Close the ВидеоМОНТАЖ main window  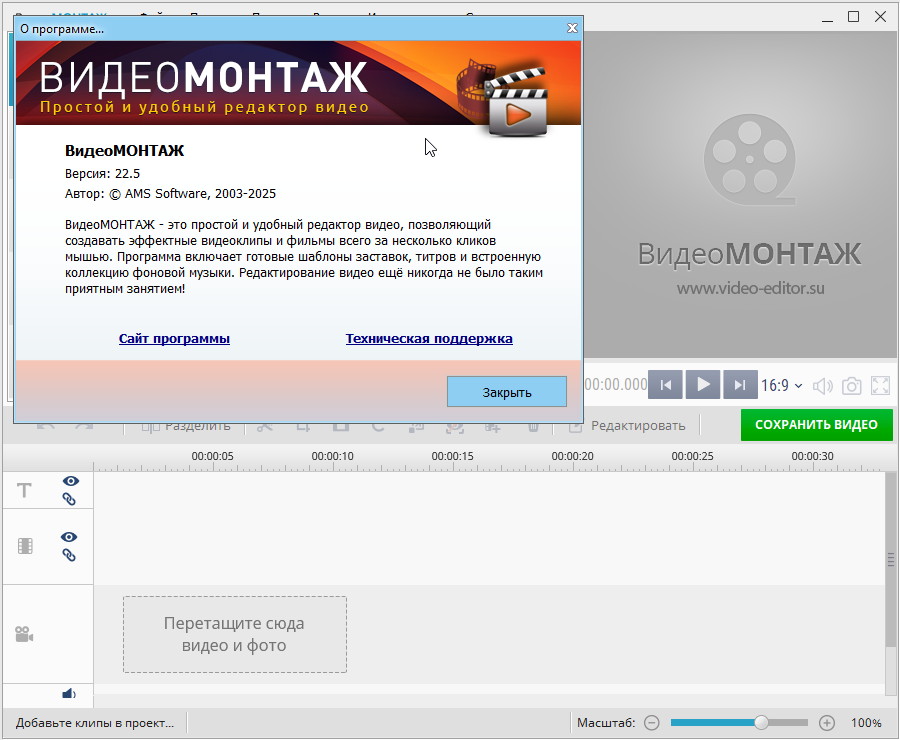[x=880, y=17]
